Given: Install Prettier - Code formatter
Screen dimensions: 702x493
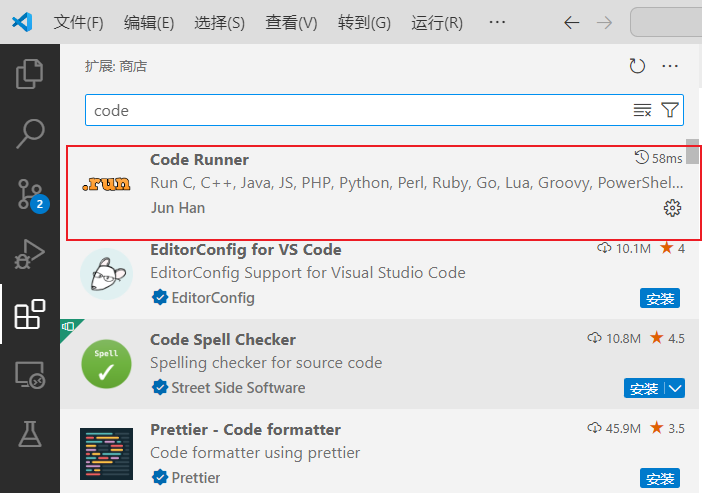Looking at the screenshot, I should point(659,478).
